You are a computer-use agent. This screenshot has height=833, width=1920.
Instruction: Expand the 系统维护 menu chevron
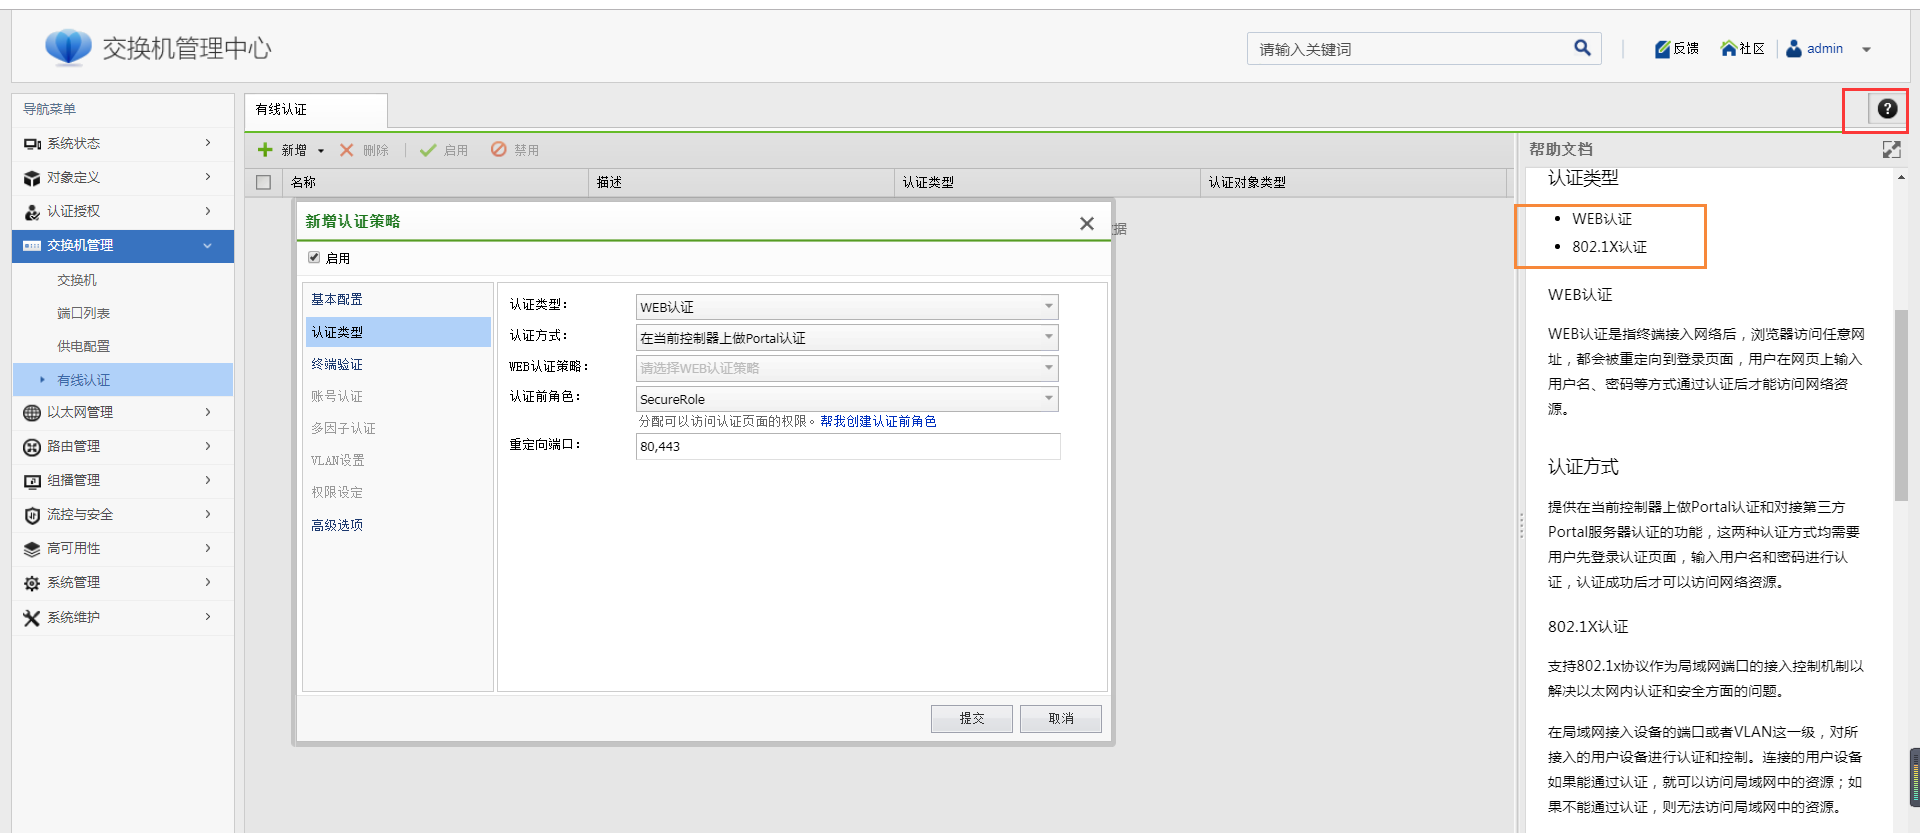point(208,617)
